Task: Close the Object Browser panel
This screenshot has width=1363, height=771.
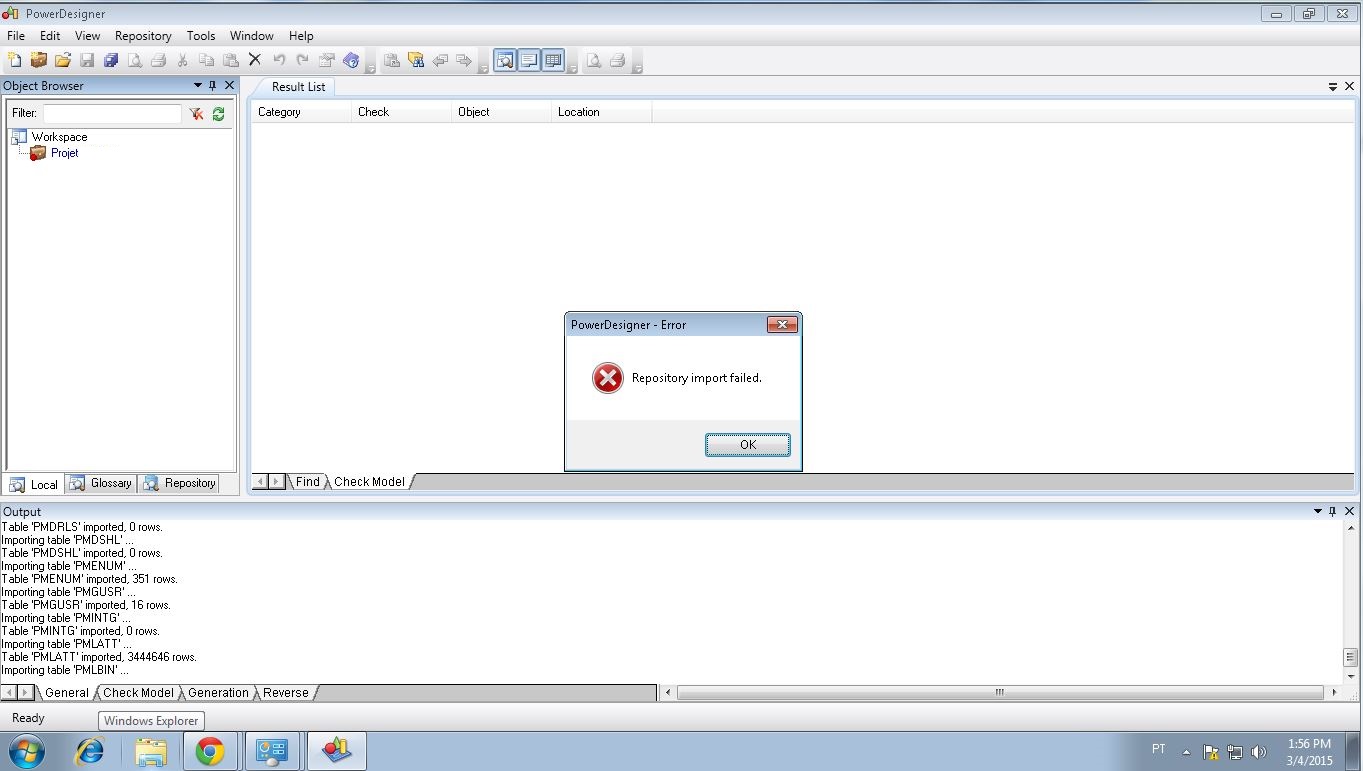Action: 229,86
